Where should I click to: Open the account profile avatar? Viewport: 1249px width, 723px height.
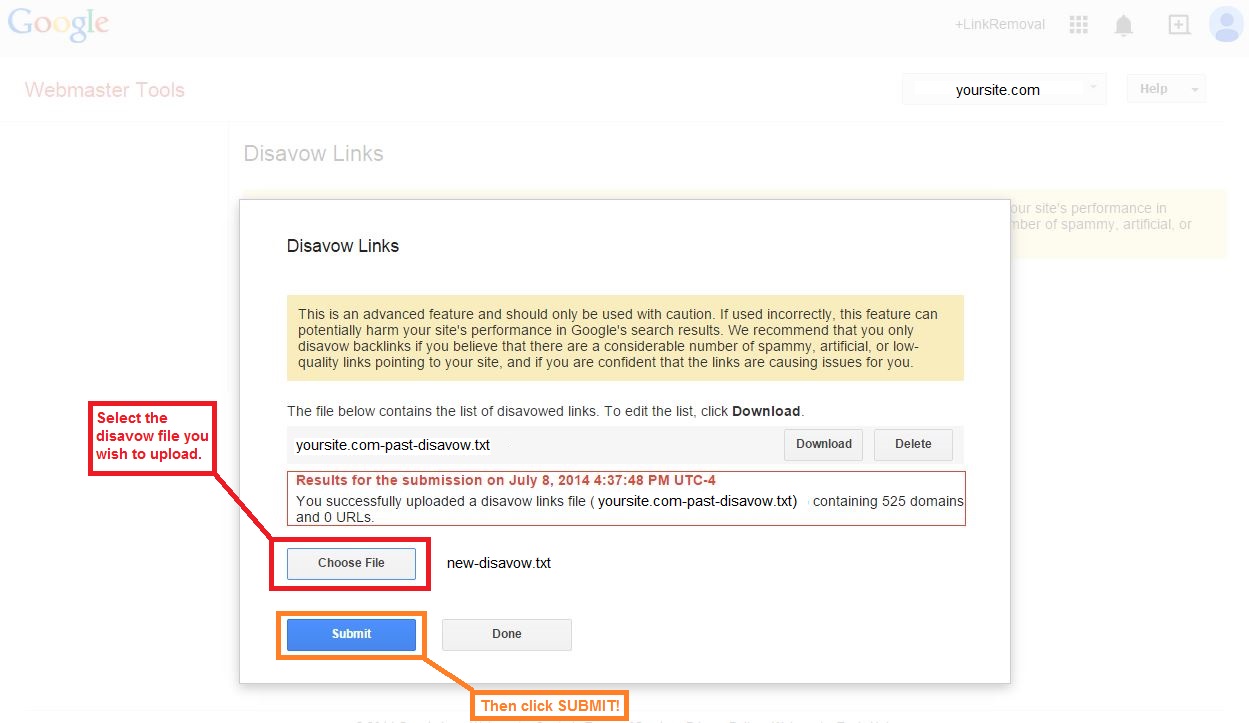coord(1226,24)
